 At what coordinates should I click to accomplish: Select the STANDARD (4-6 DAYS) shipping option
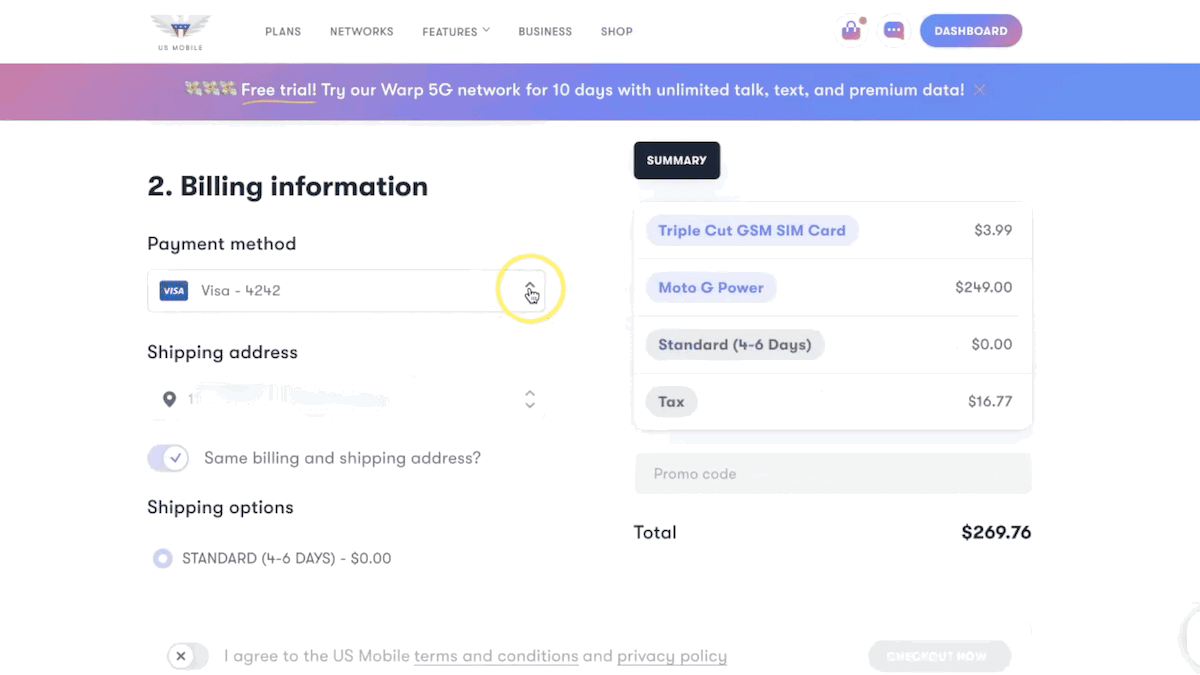click(162, 558)
